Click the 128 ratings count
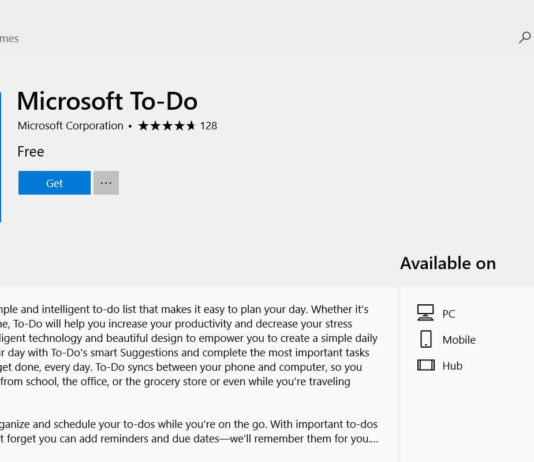This screenshot has height=462, width=534. click(x=208, y=126)
